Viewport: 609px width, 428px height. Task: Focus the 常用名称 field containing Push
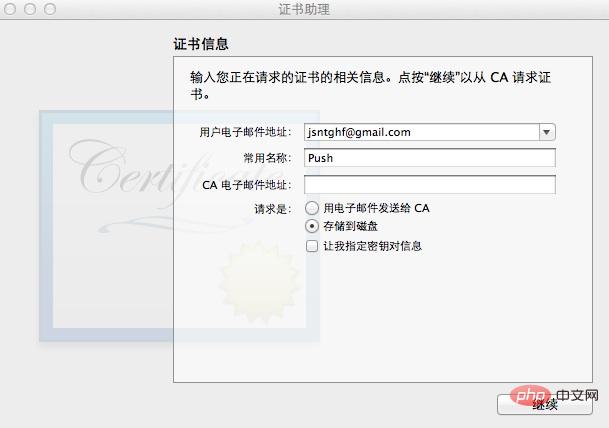[x=430, y=158]
